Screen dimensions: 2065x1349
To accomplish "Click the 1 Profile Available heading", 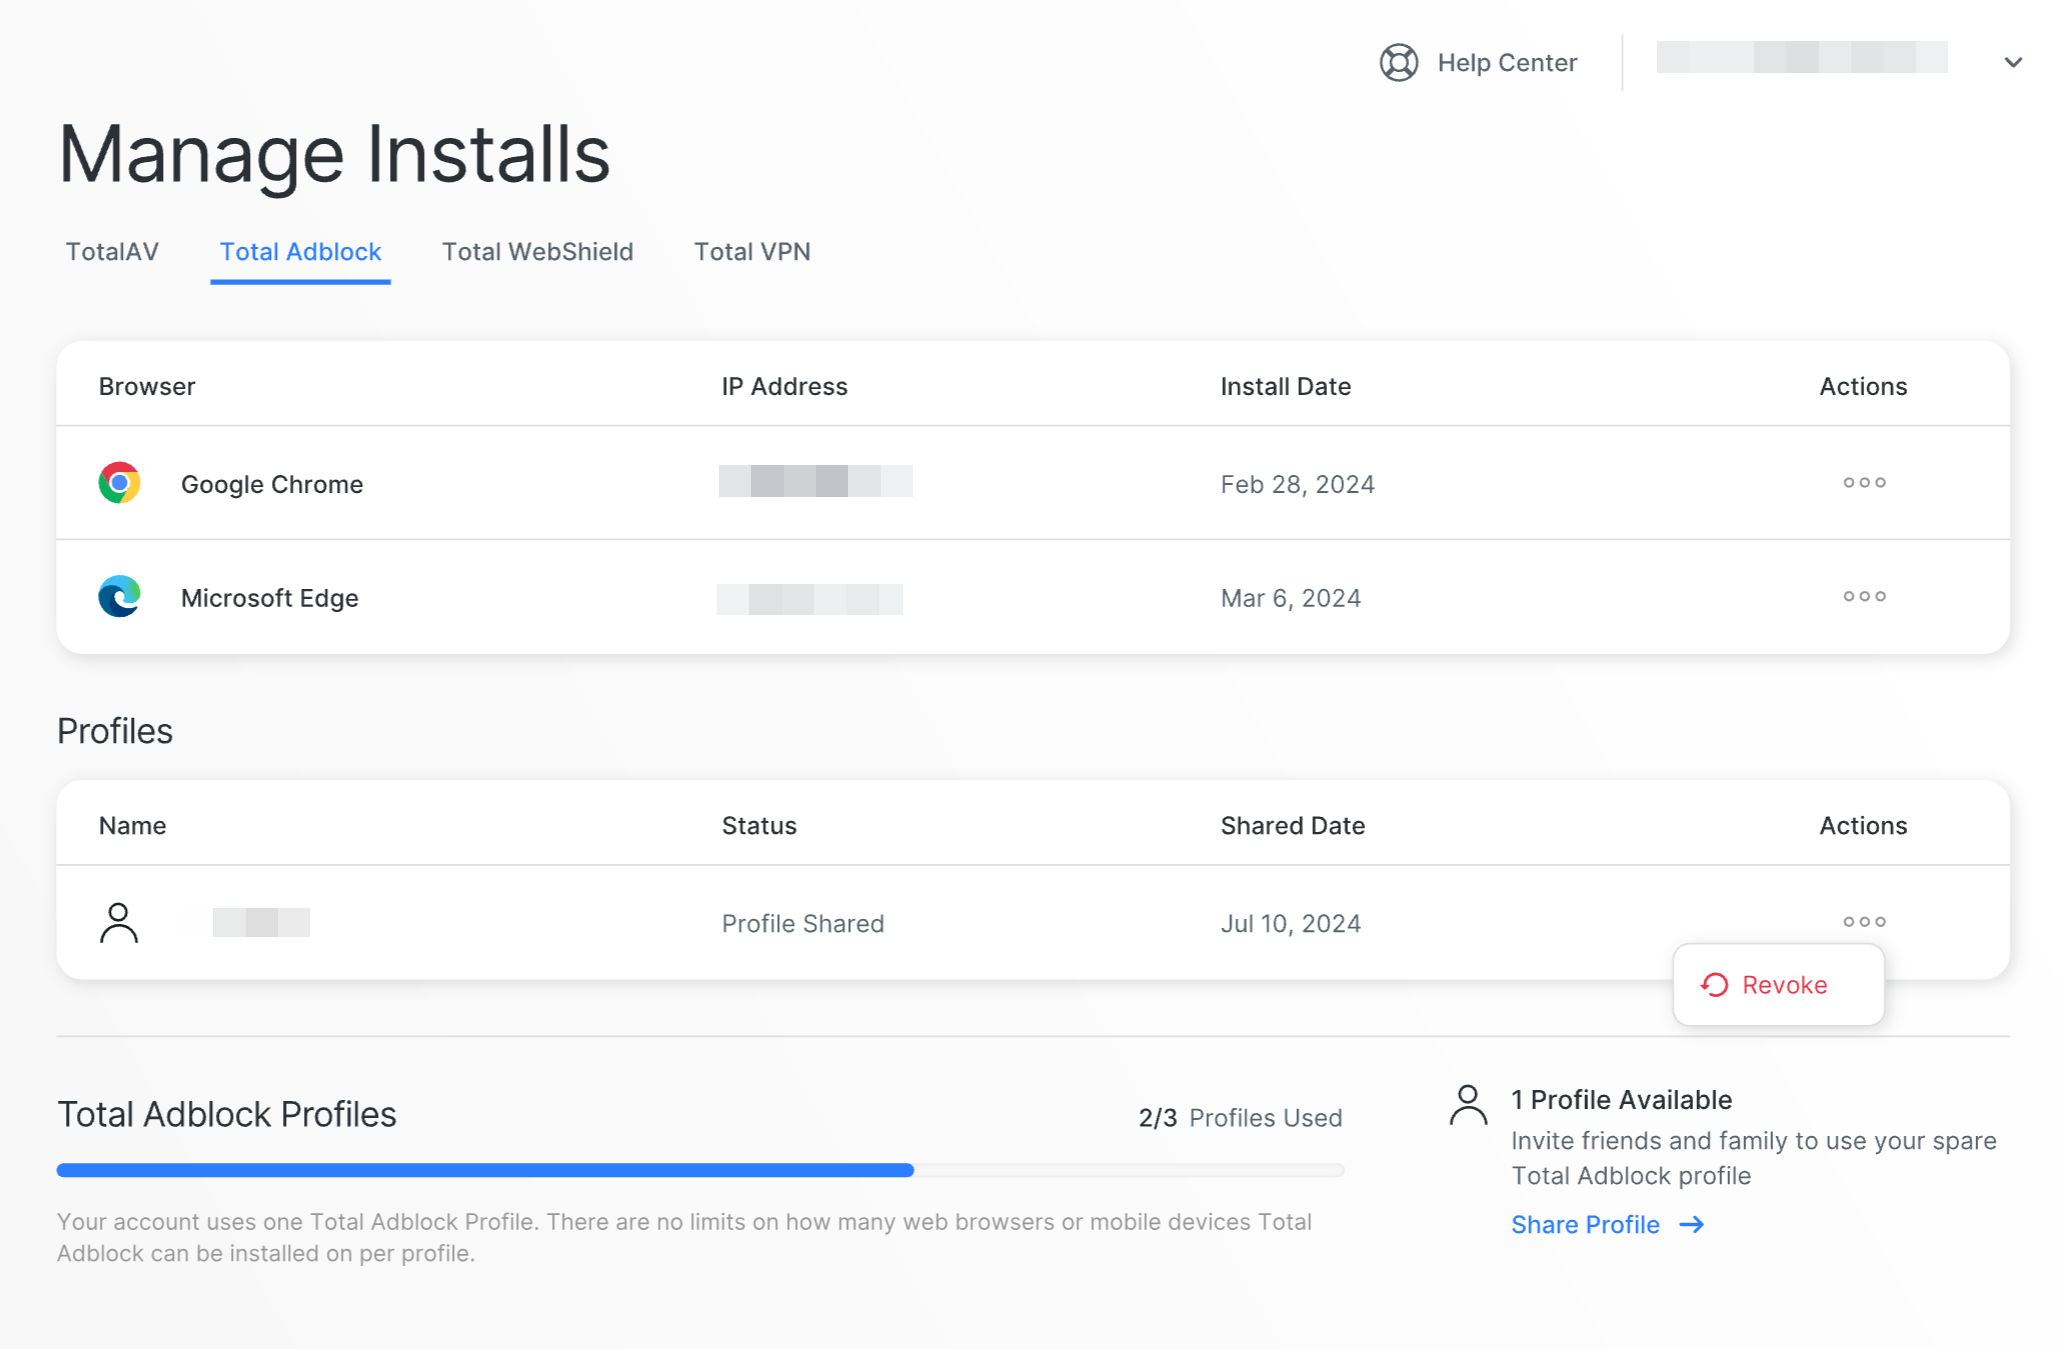I will tap(1621, 1099).
